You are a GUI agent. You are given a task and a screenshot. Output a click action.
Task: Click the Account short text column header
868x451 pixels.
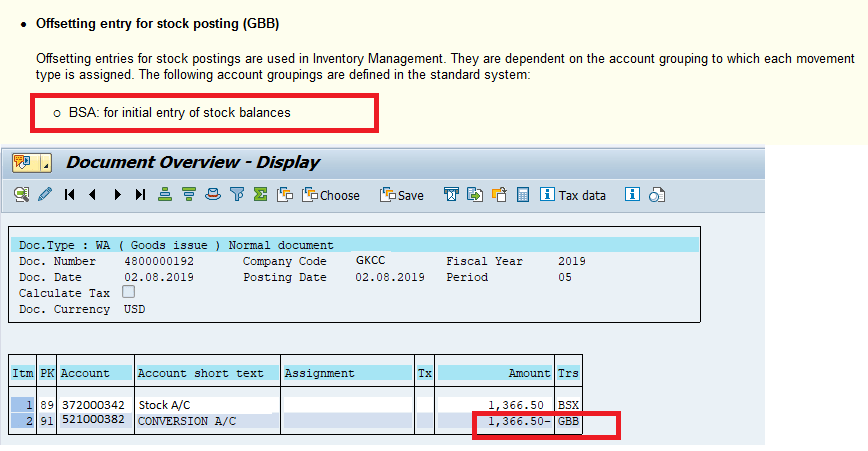(207, 373)
